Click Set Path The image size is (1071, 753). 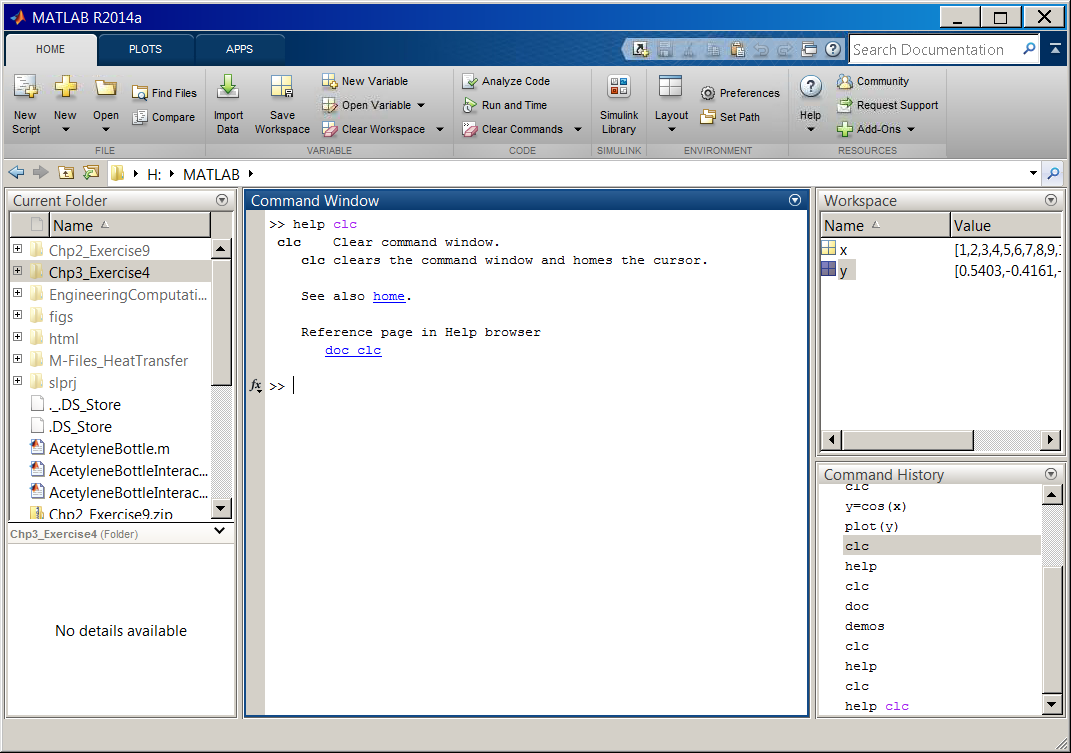coord(730,117)
